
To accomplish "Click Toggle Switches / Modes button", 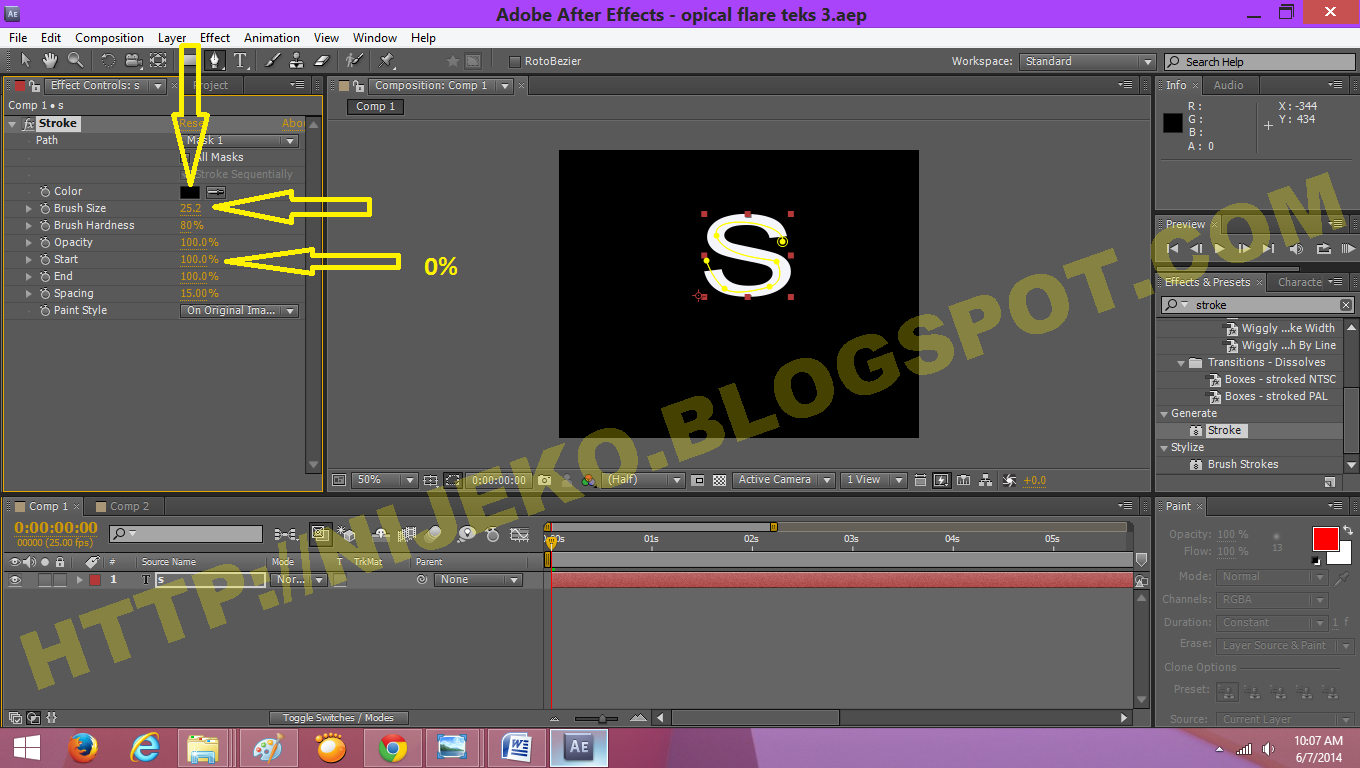I will [x=338, y=718].
